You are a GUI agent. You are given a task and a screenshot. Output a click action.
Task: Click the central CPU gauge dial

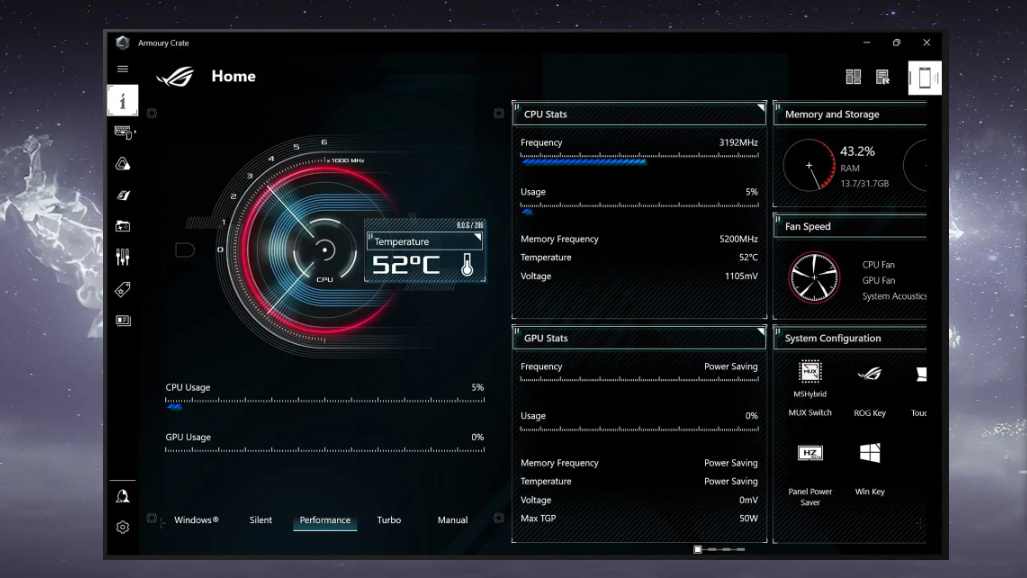click(324, 250)
